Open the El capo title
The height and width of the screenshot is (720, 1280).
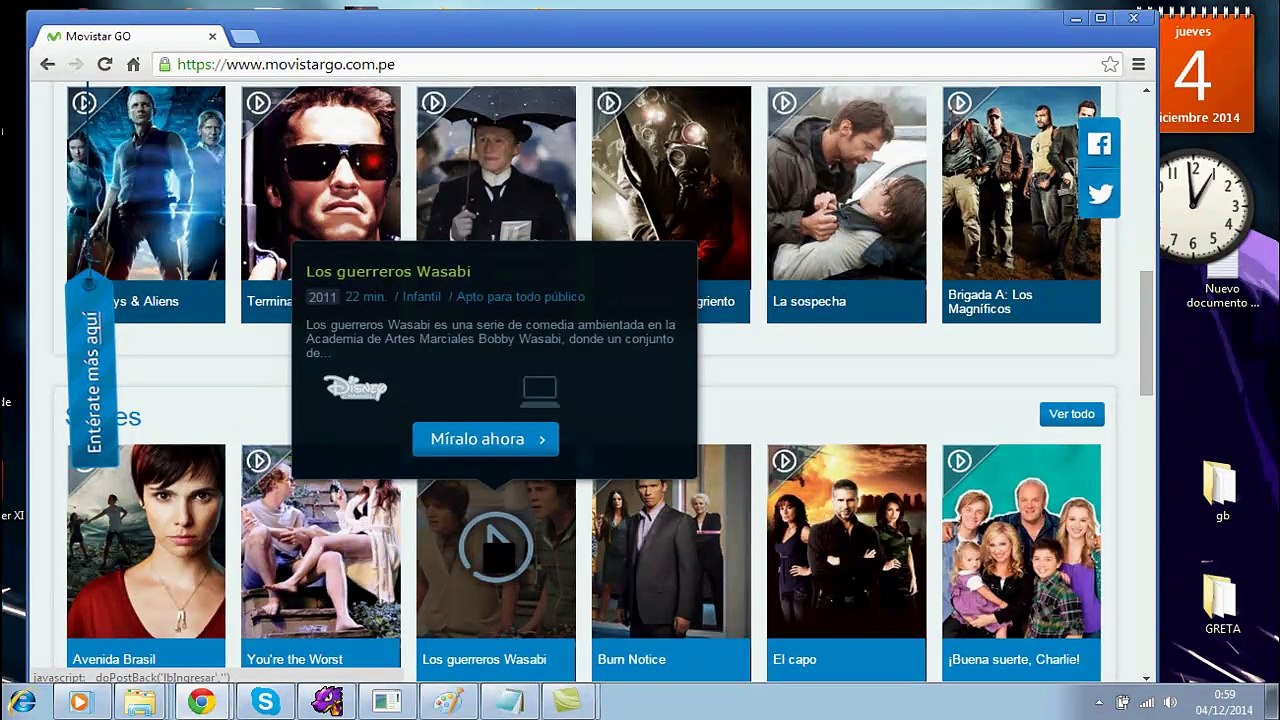tap(795, 659)
